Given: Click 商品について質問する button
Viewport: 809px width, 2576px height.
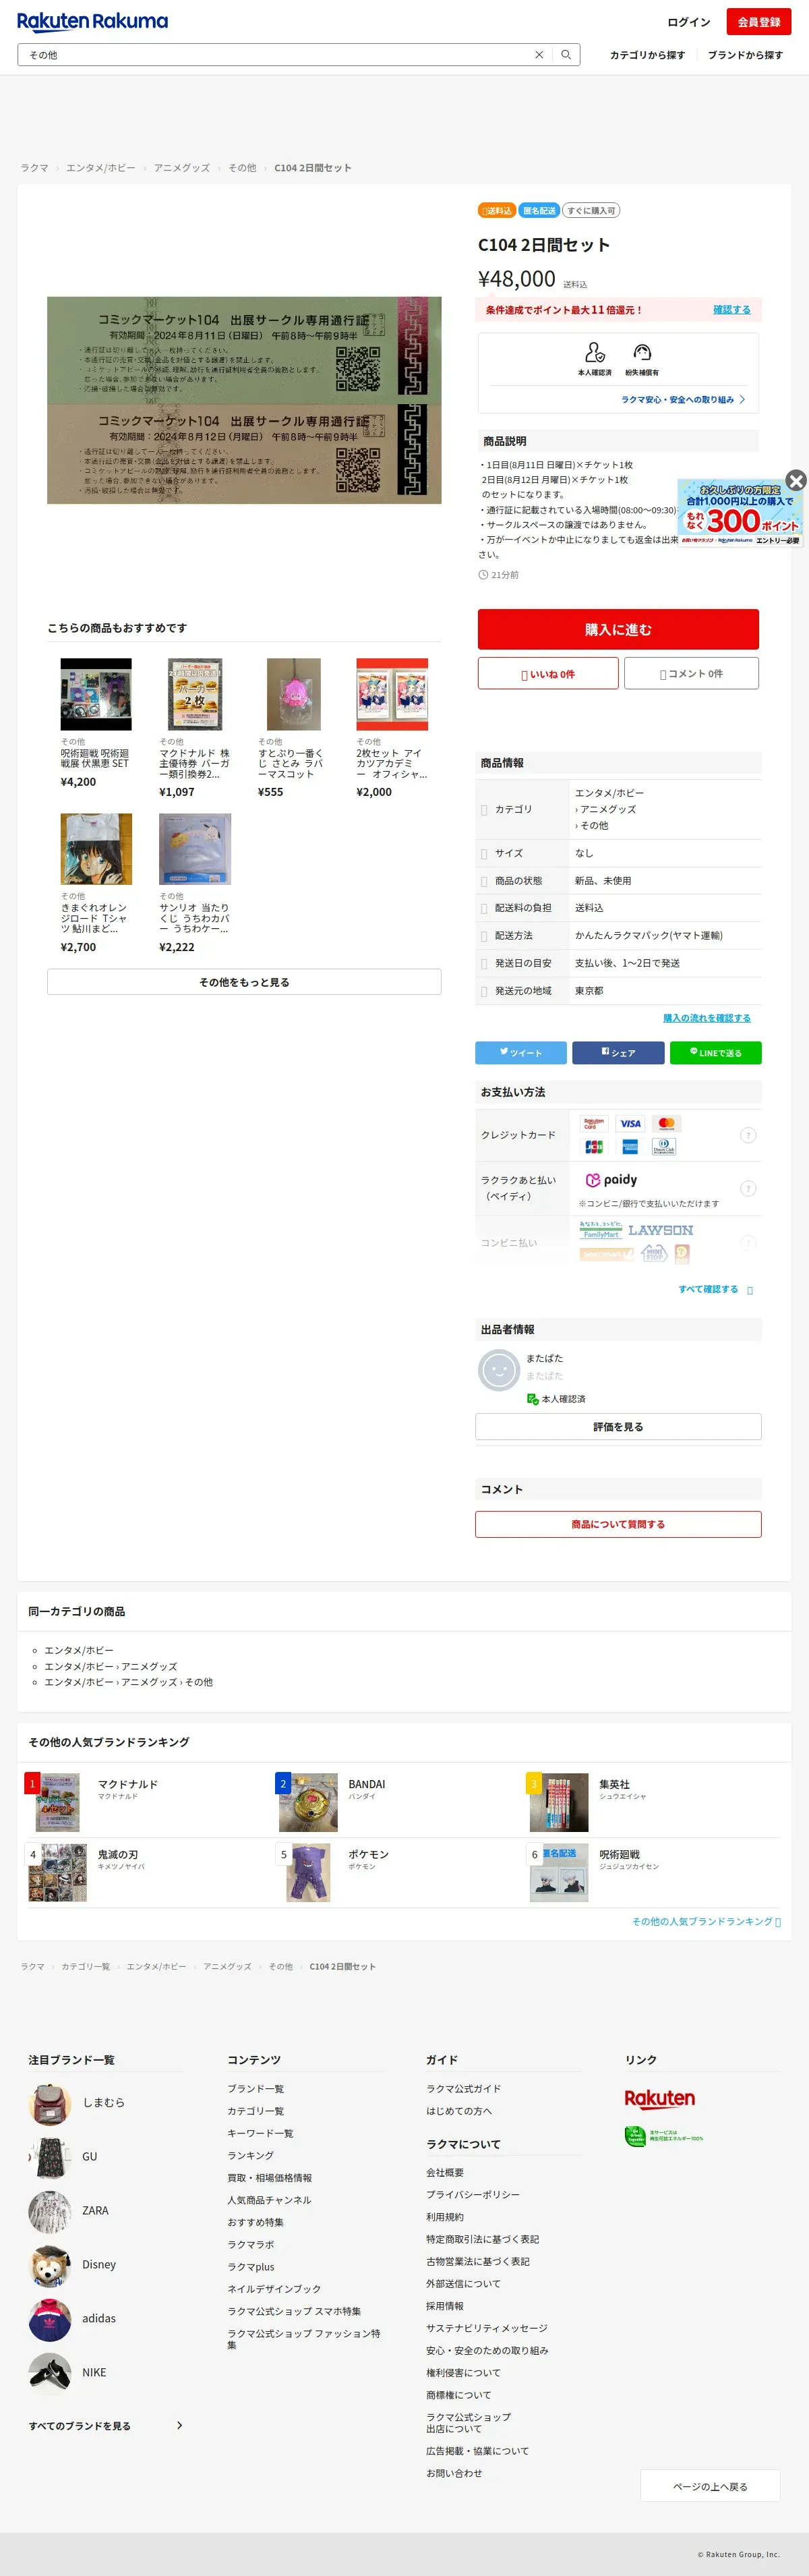Looking at the screenshot, I should coord(618,1524).
